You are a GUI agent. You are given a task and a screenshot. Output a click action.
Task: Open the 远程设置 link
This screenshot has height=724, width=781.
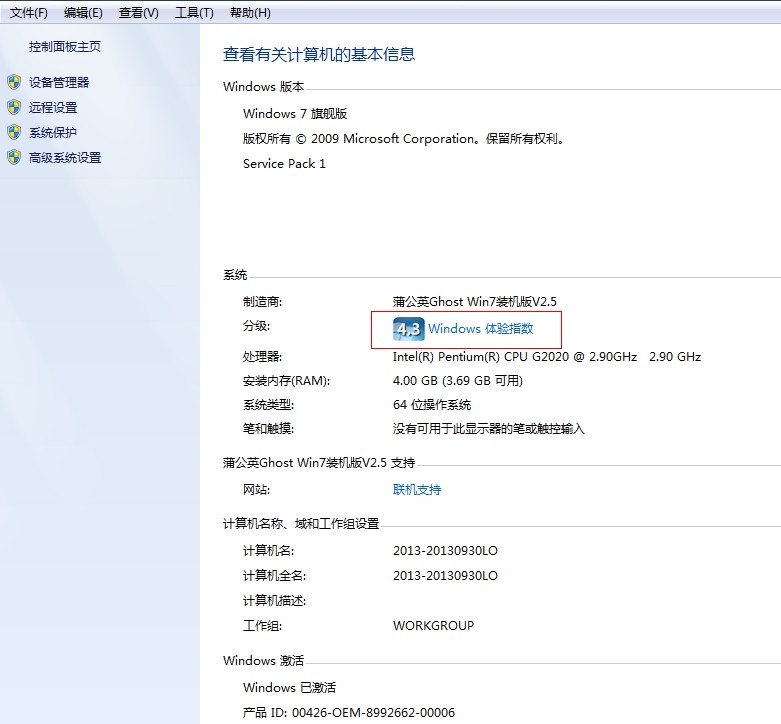[53, 108]
